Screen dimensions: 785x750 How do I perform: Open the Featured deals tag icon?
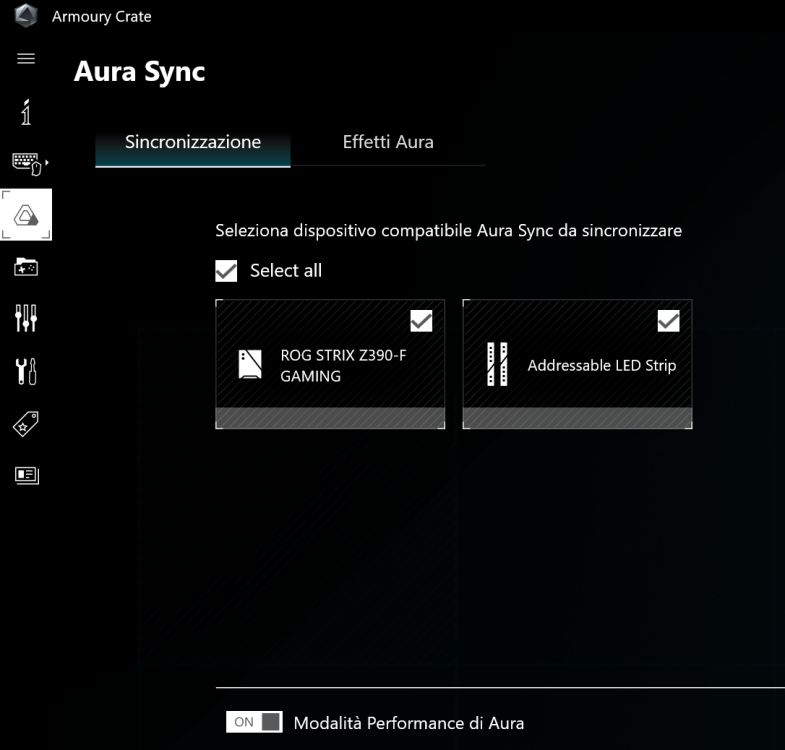pyautogui.click(x=26, y=424)
